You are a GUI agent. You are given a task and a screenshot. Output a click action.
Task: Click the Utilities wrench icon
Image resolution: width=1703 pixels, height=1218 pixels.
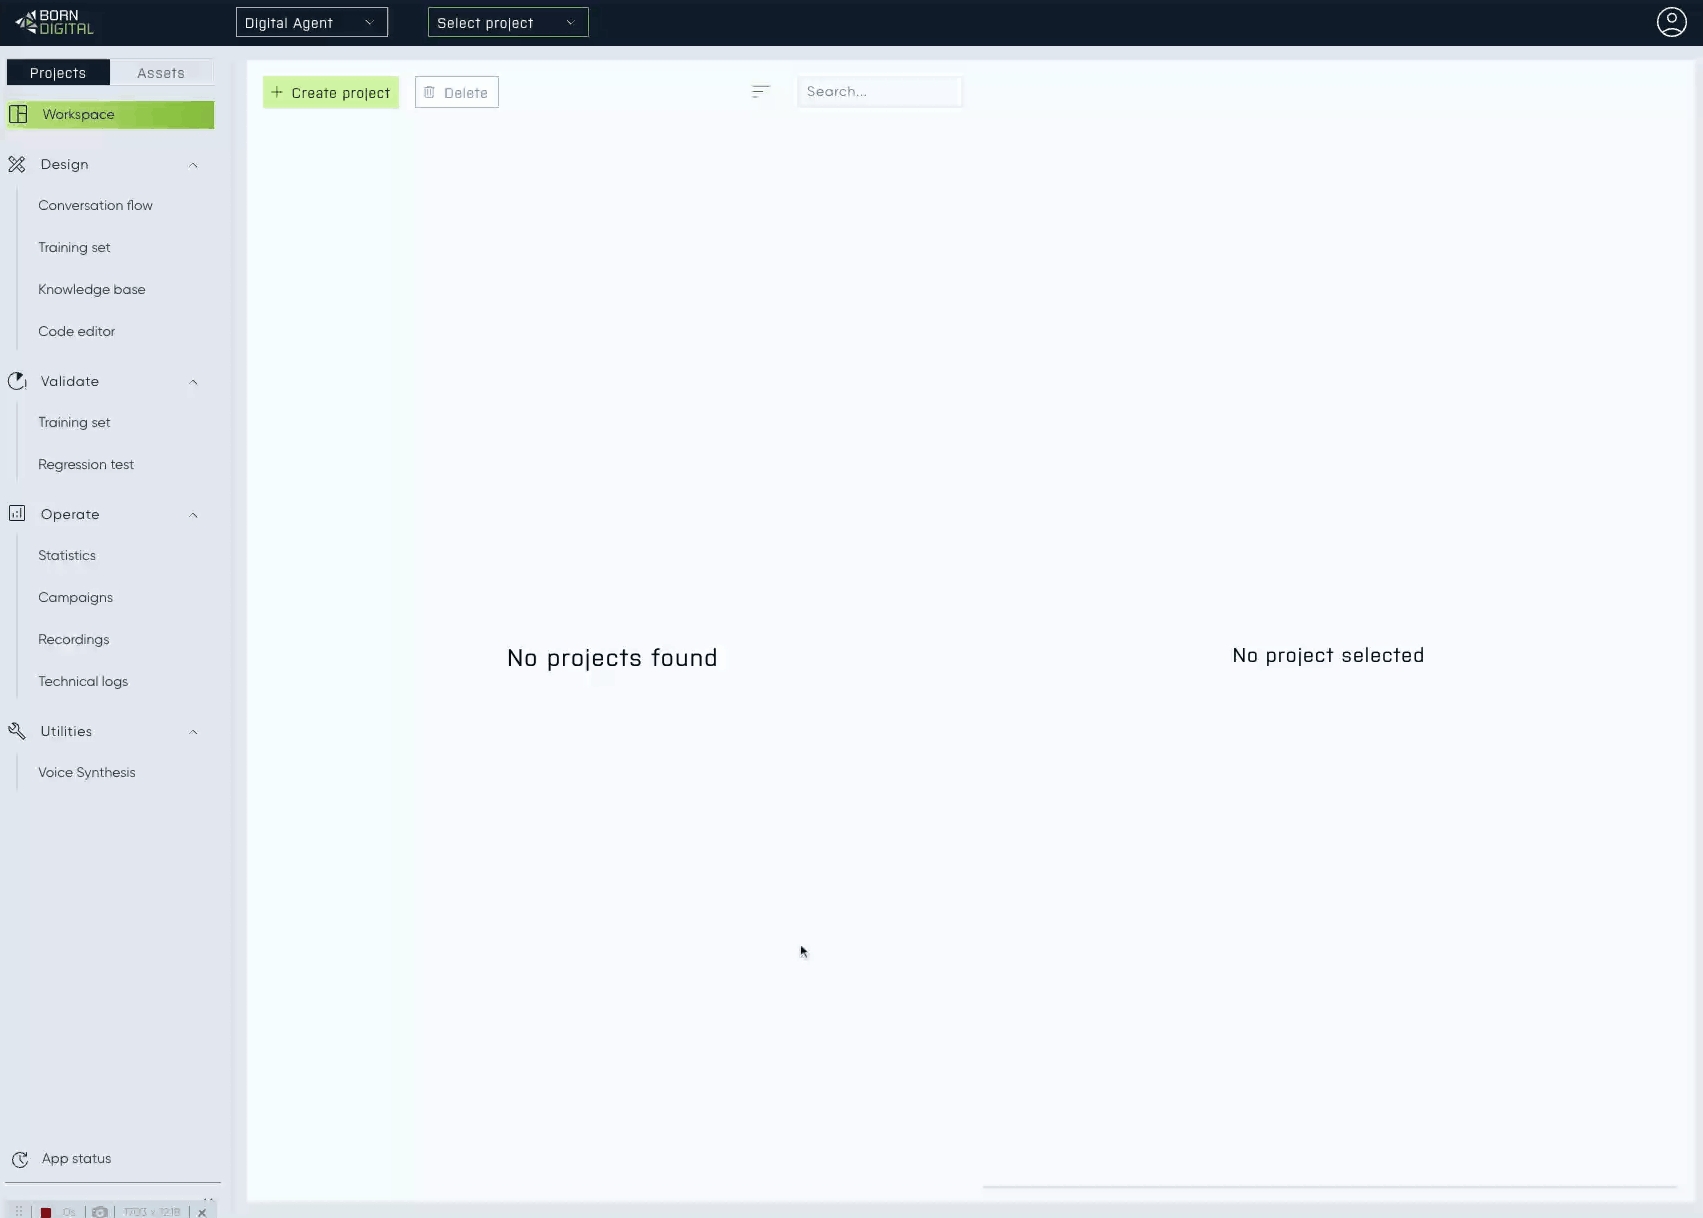pos(17,731)
